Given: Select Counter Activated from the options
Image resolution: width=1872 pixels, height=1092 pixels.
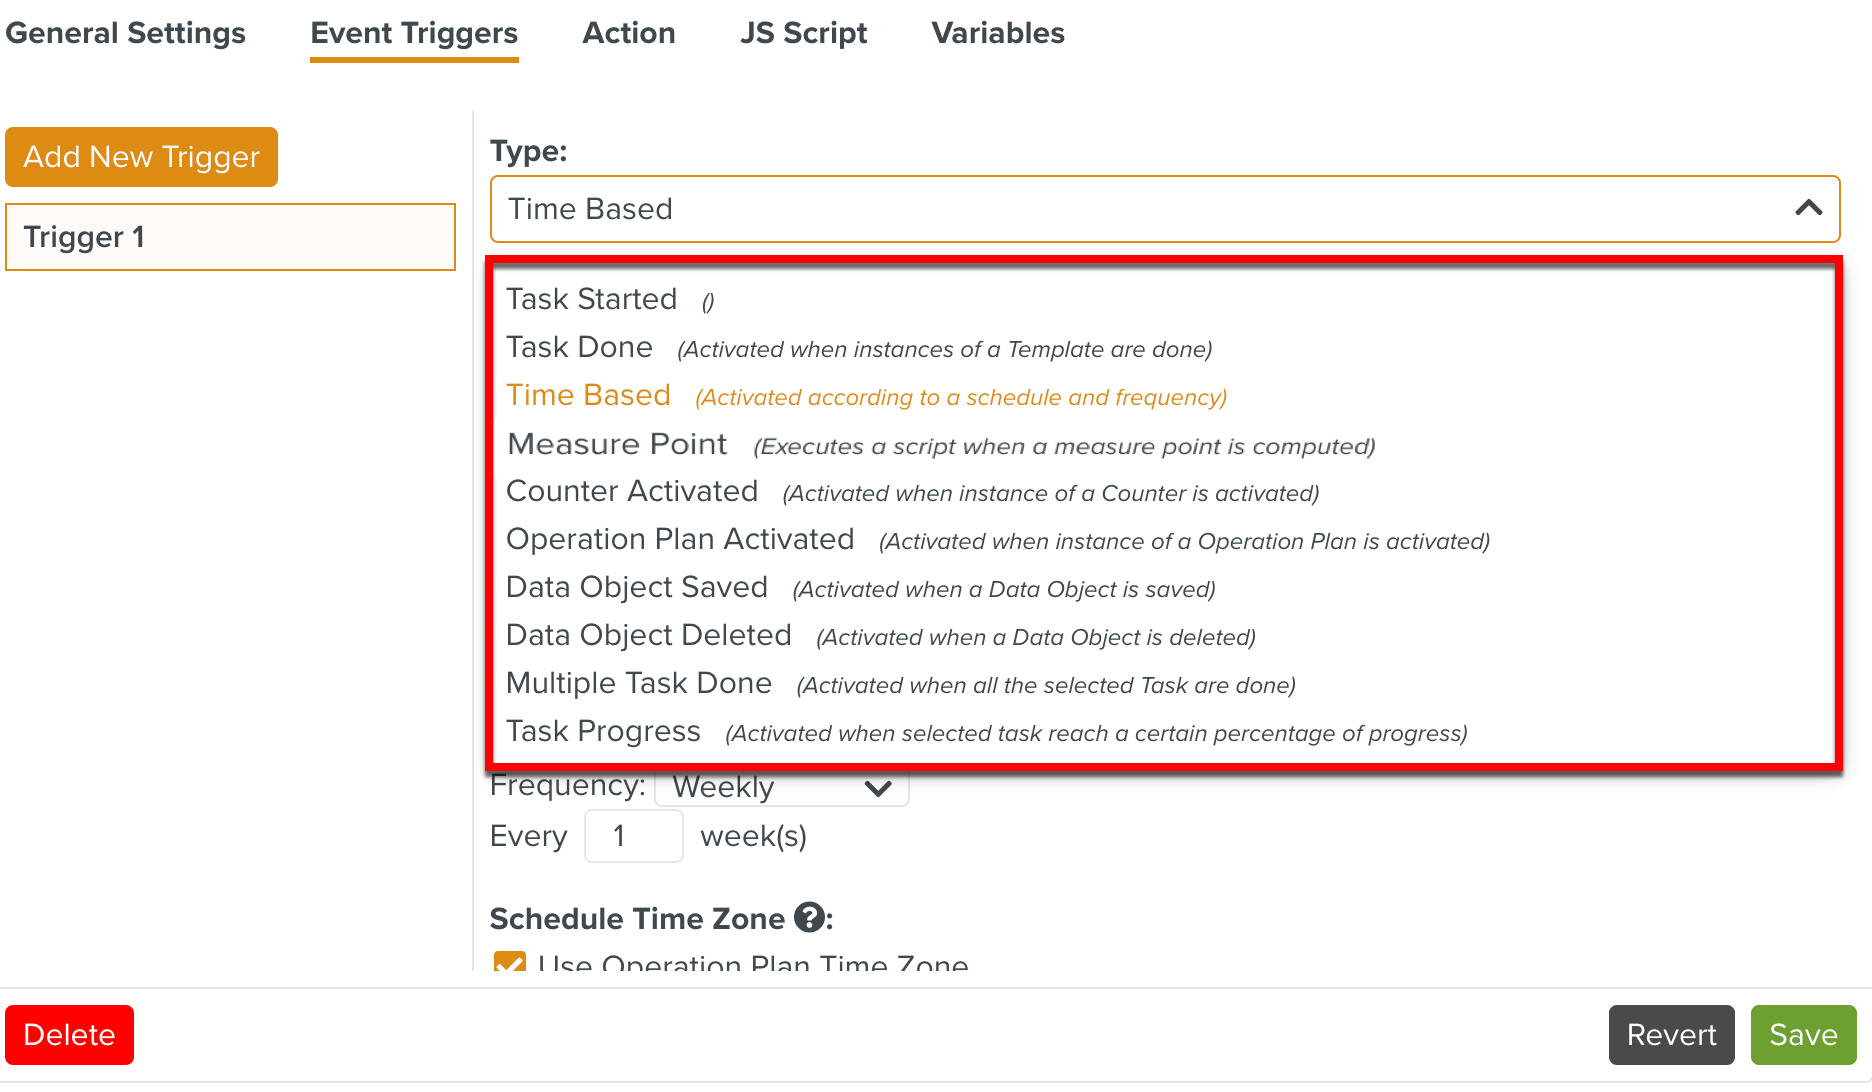Looking at the screenshot, I should point(632,491).
